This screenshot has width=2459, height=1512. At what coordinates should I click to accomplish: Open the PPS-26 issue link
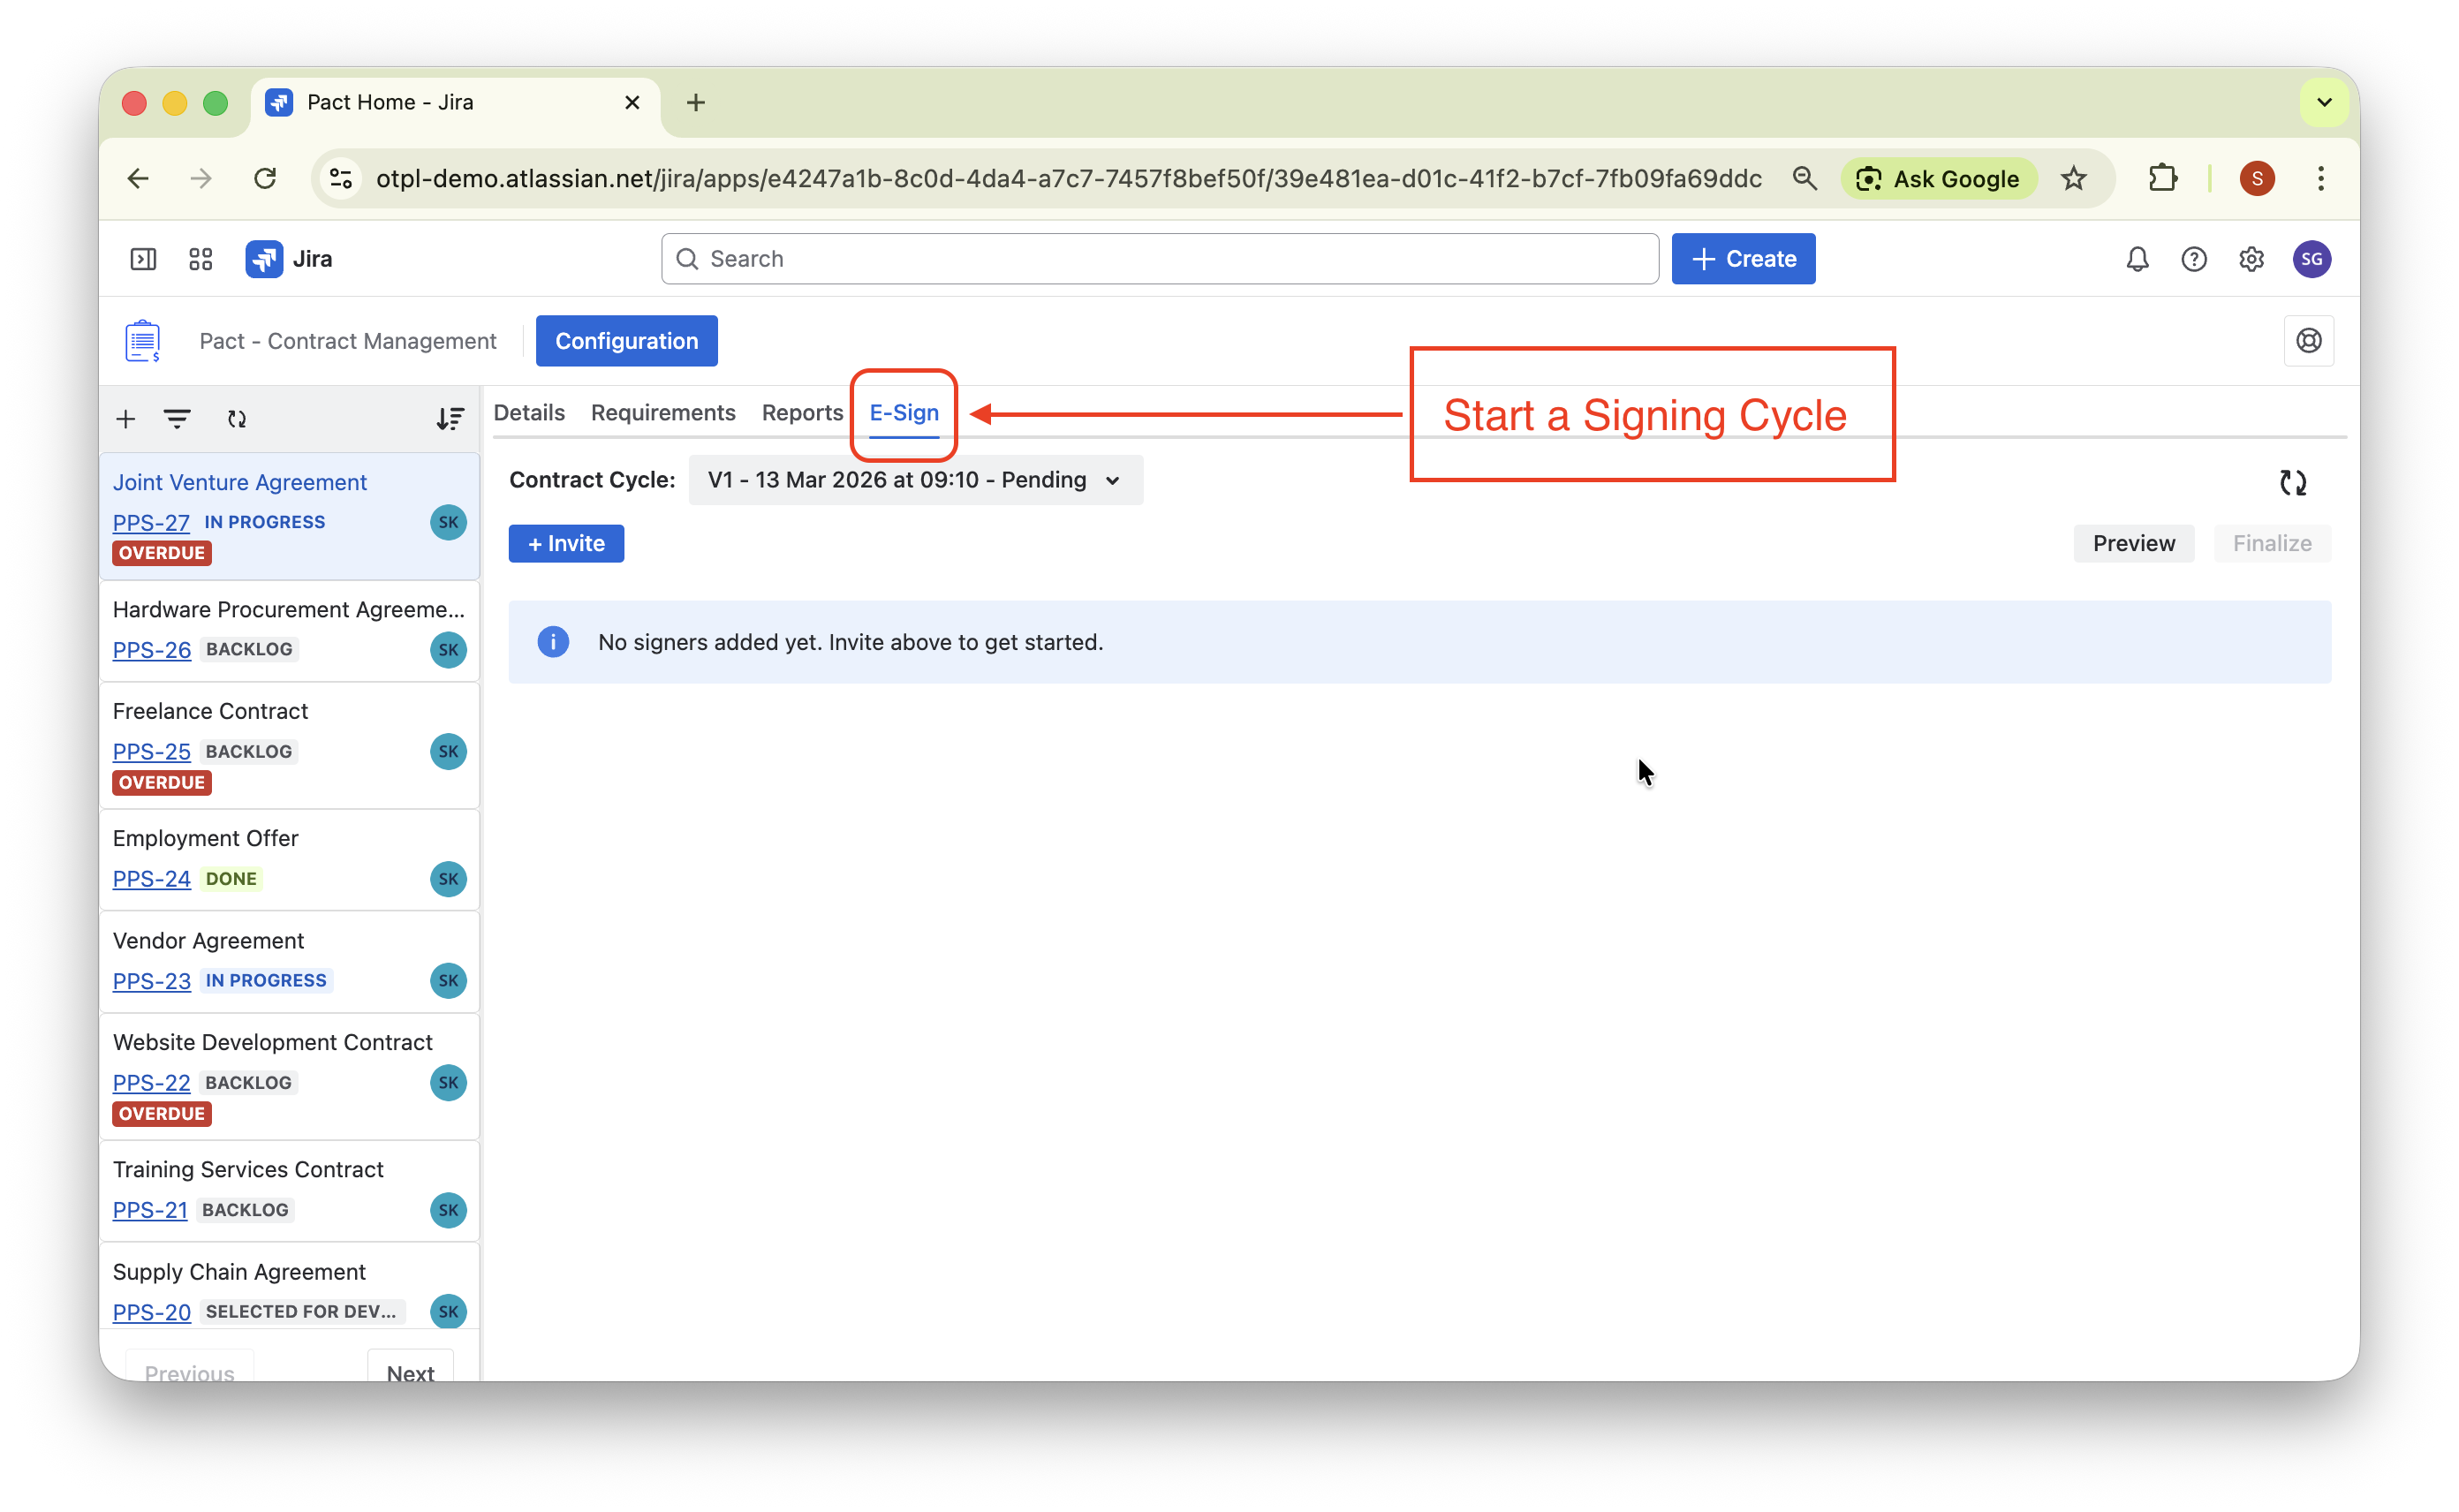(x=152, y=650)
